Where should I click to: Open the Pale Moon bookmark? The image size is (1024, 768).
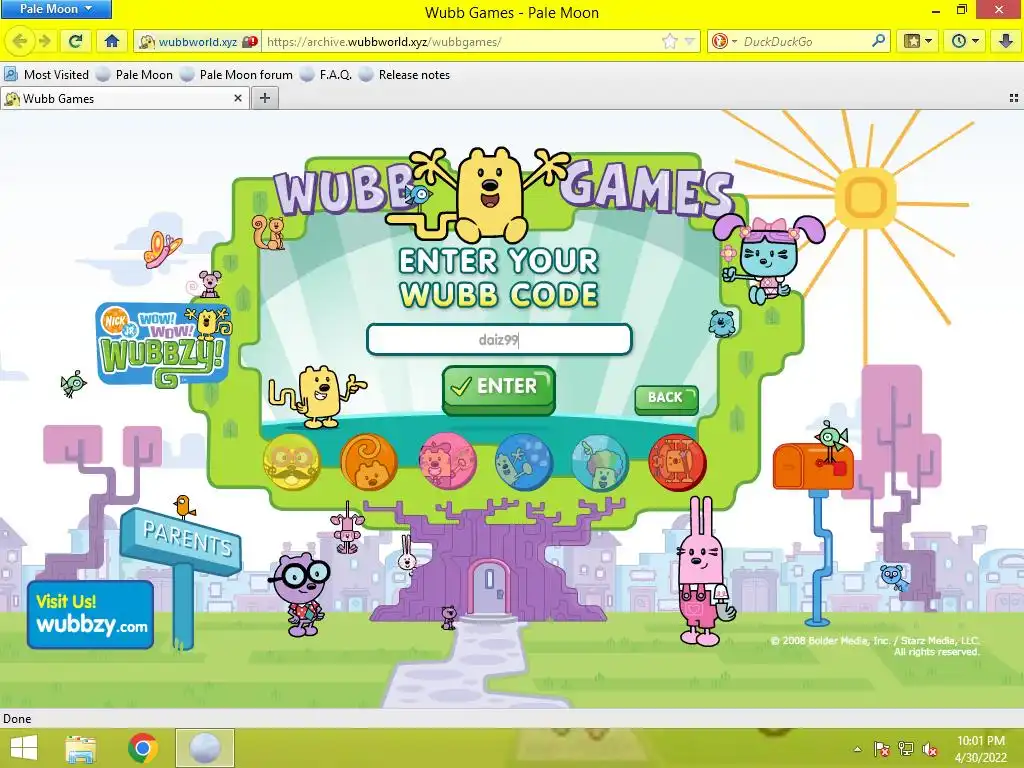[135, 74]
